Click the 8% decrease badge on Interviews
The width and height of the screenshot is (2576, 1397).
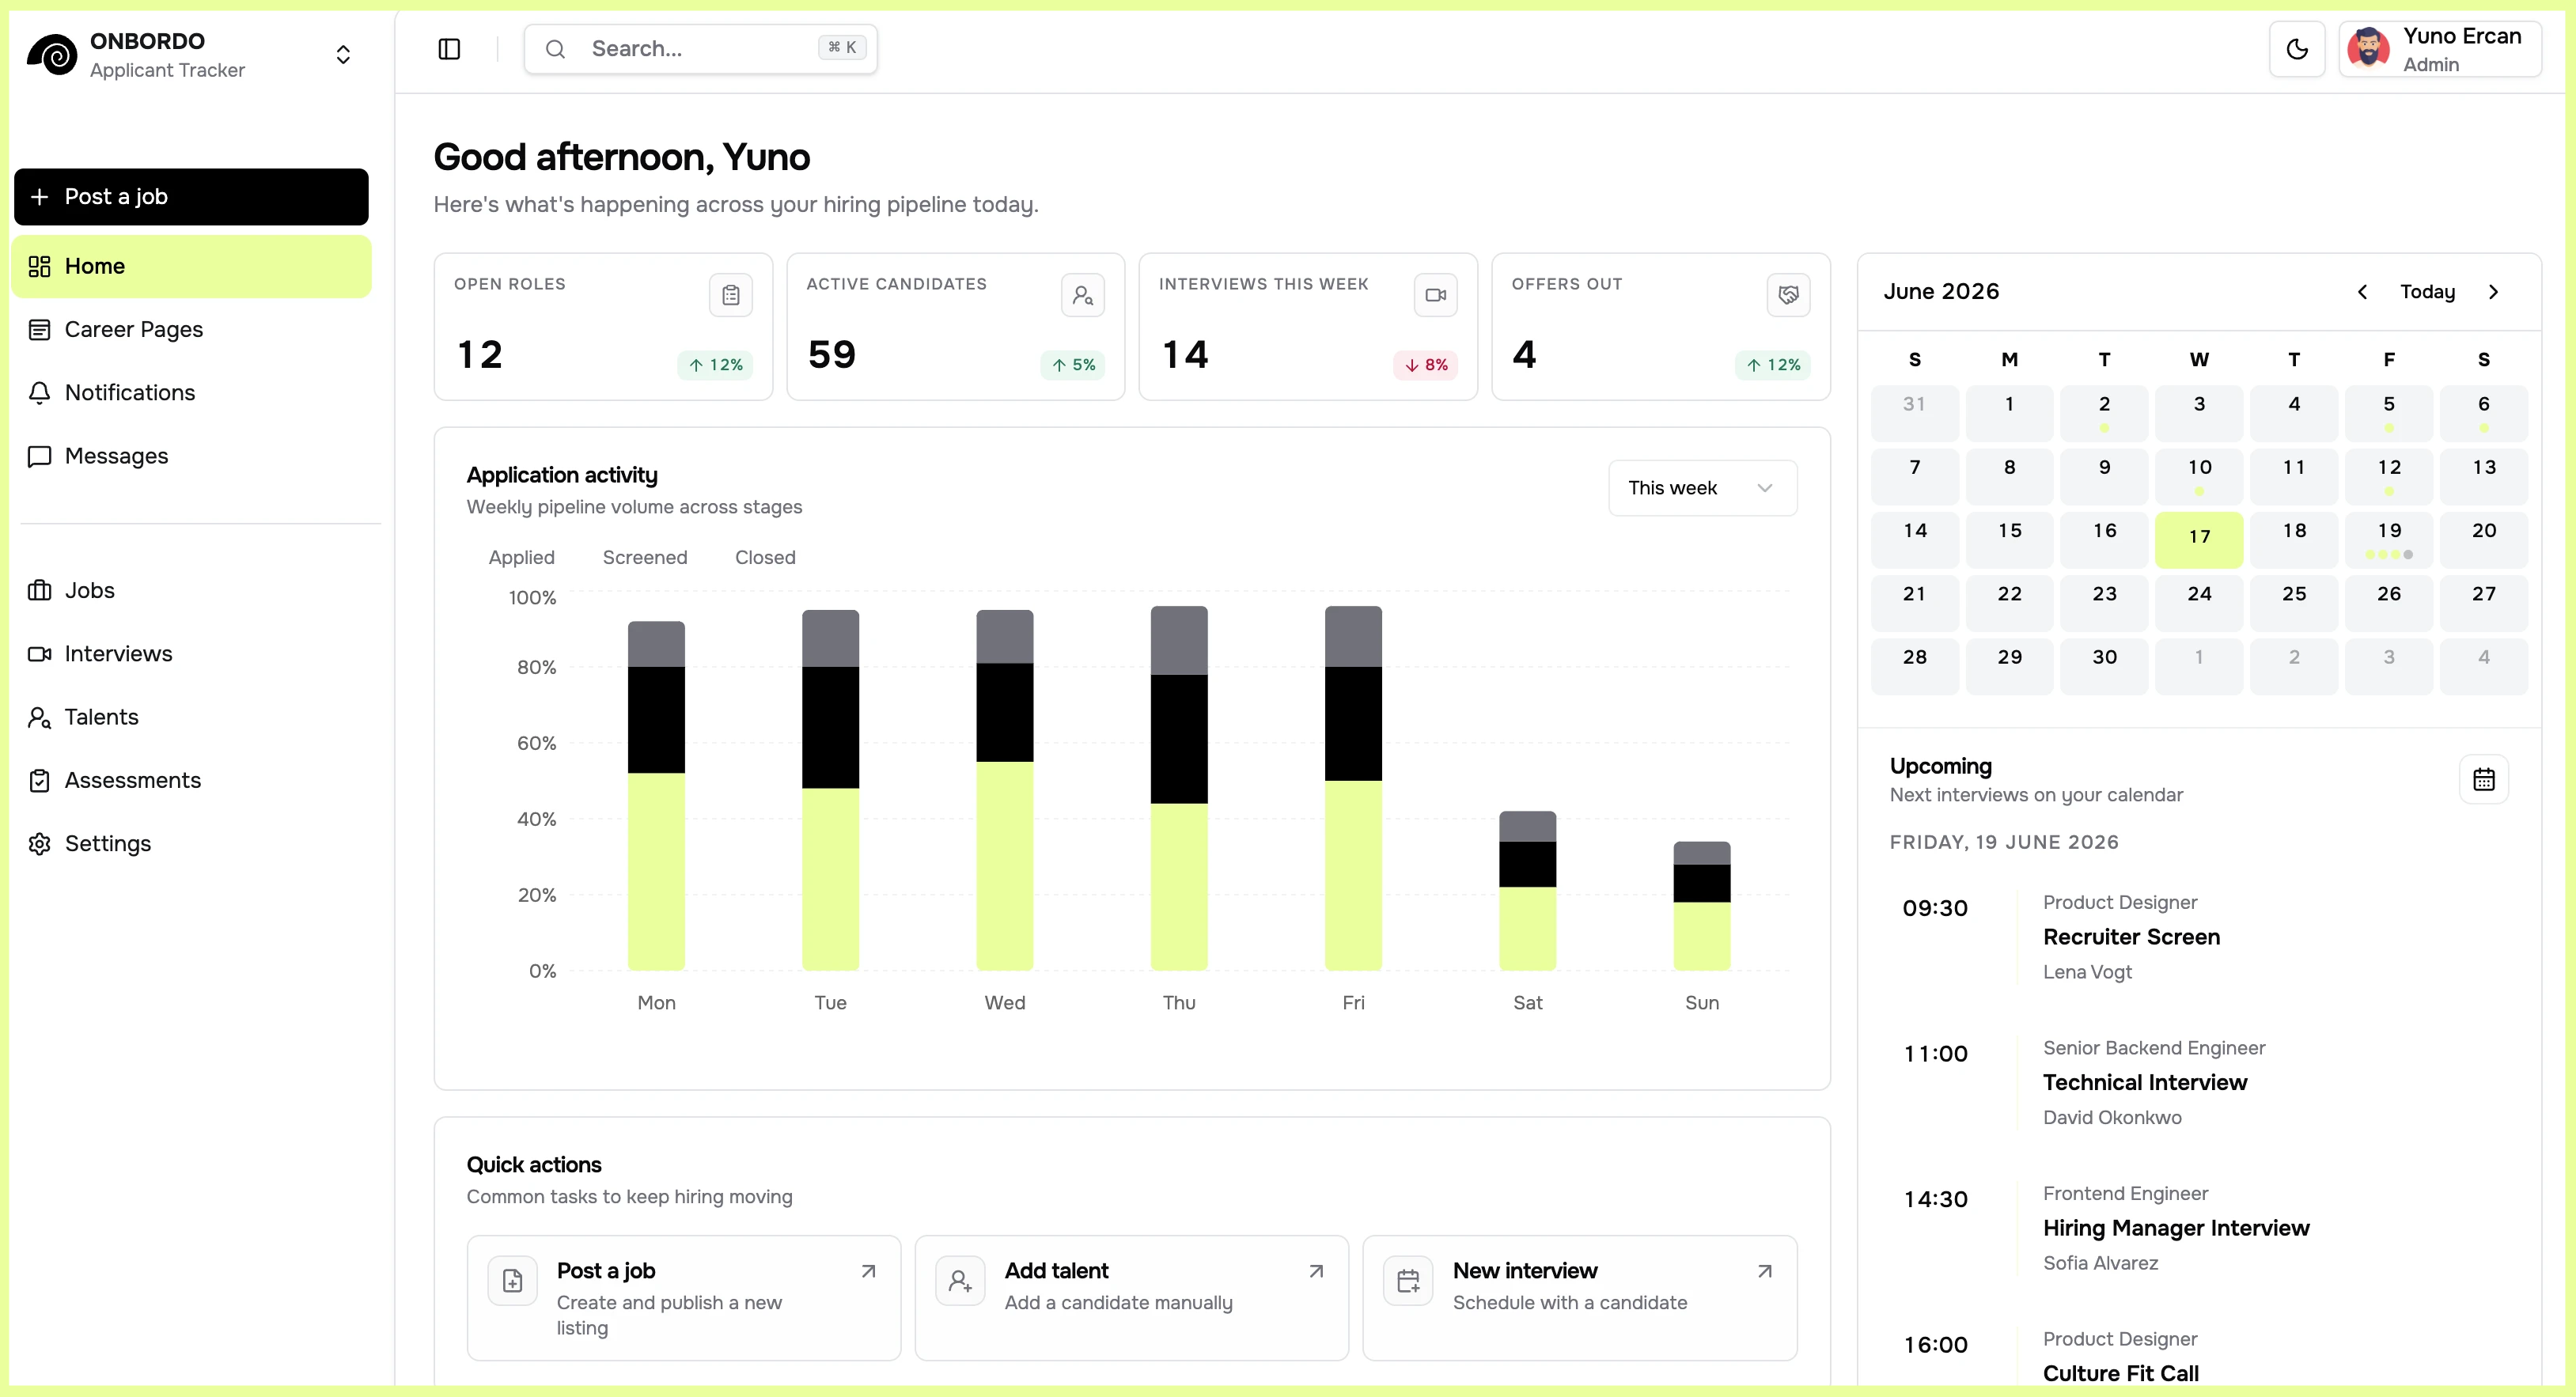1426,365
